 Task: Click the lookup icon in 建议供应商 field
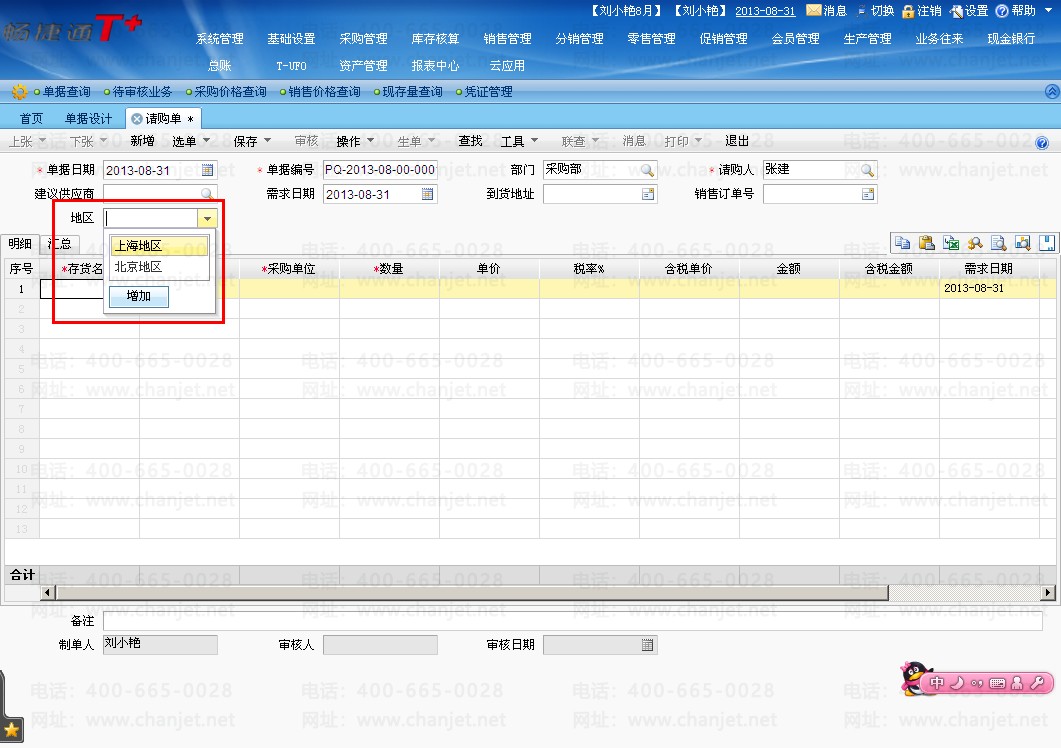point(207,194)
